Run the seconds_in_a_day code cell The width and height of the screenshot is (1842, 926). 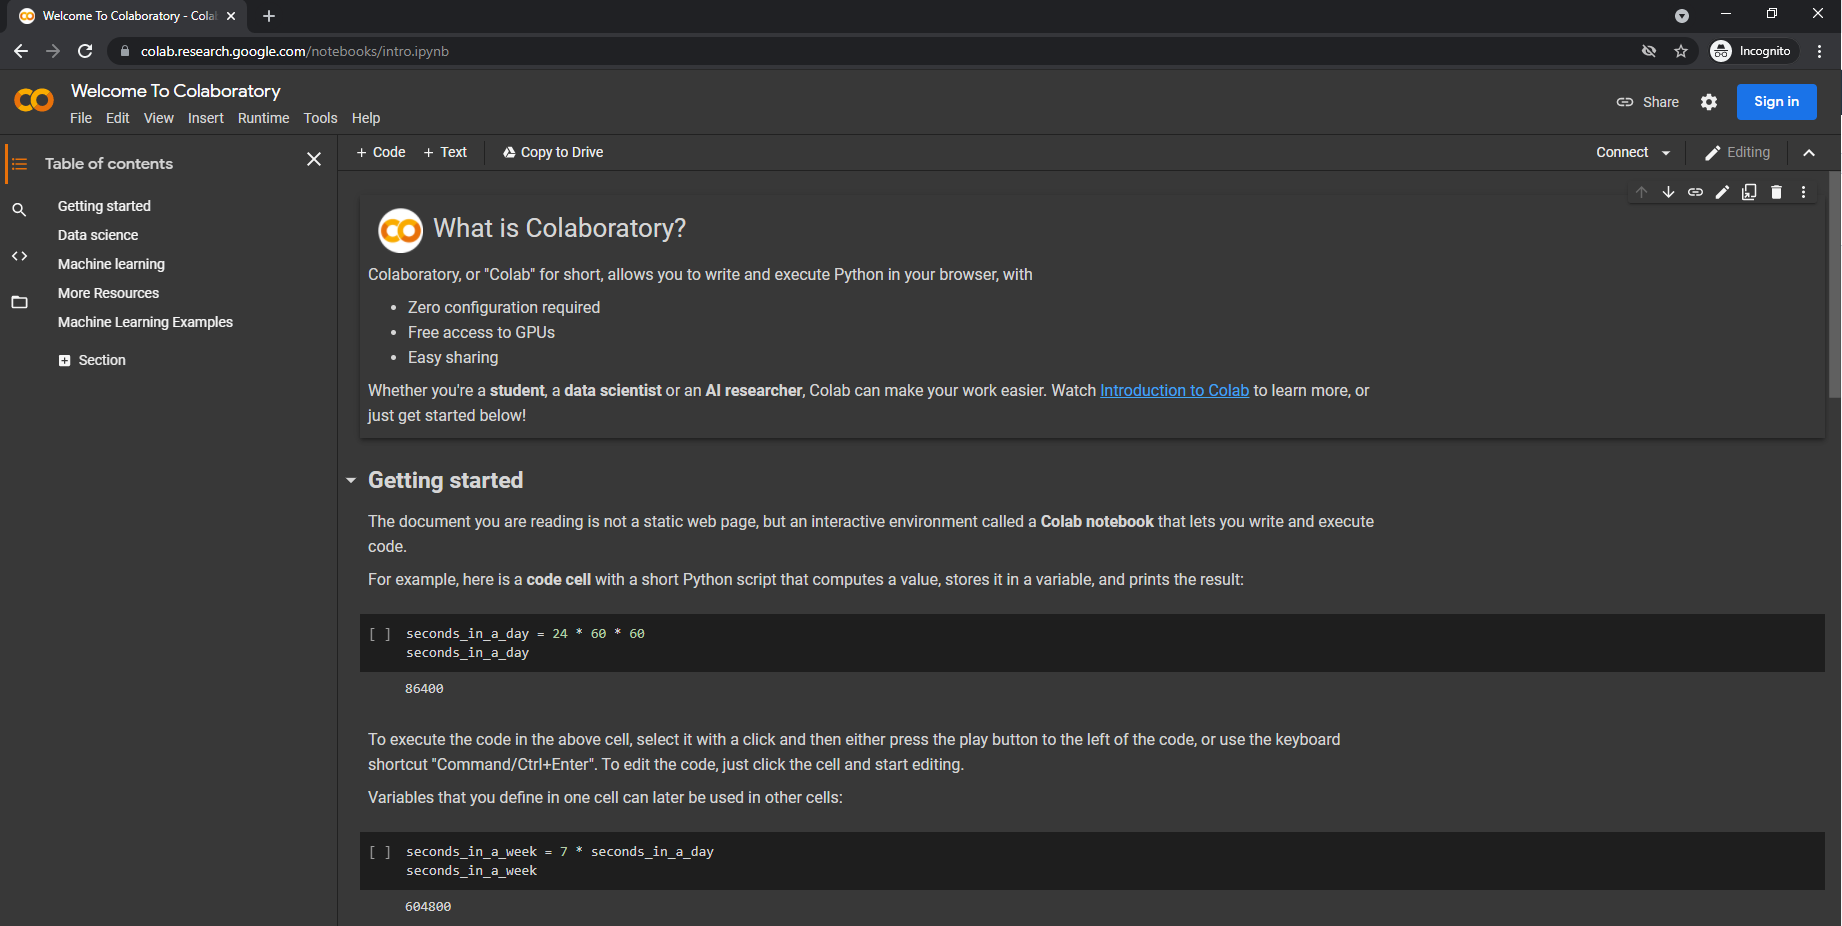[x=380, y=634]
